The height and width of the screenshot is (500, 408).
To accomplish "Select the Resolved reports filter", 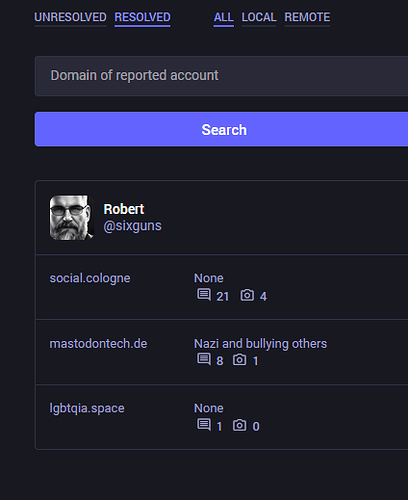I will click(142, 17).
